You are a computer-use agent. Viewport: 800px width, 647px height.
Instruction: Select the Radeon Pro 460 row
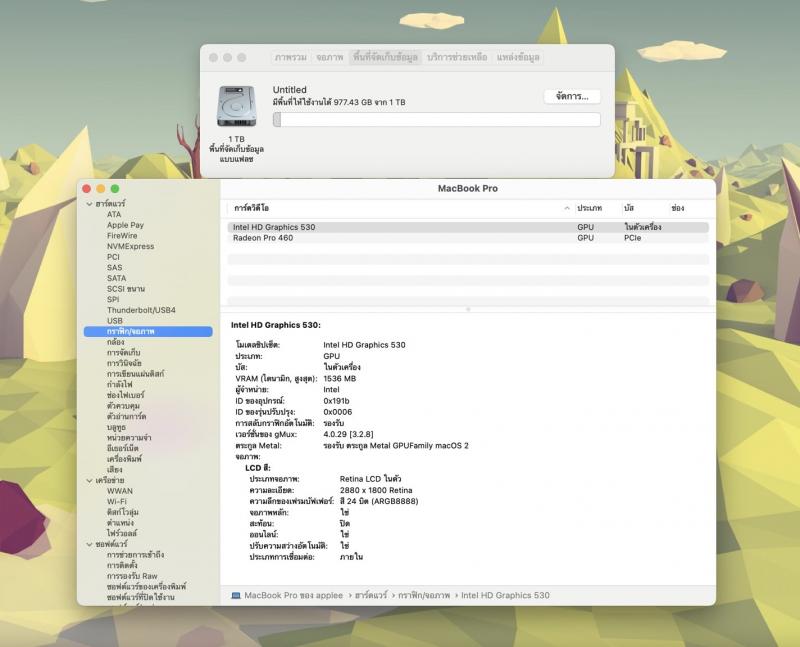click(468, 238)
